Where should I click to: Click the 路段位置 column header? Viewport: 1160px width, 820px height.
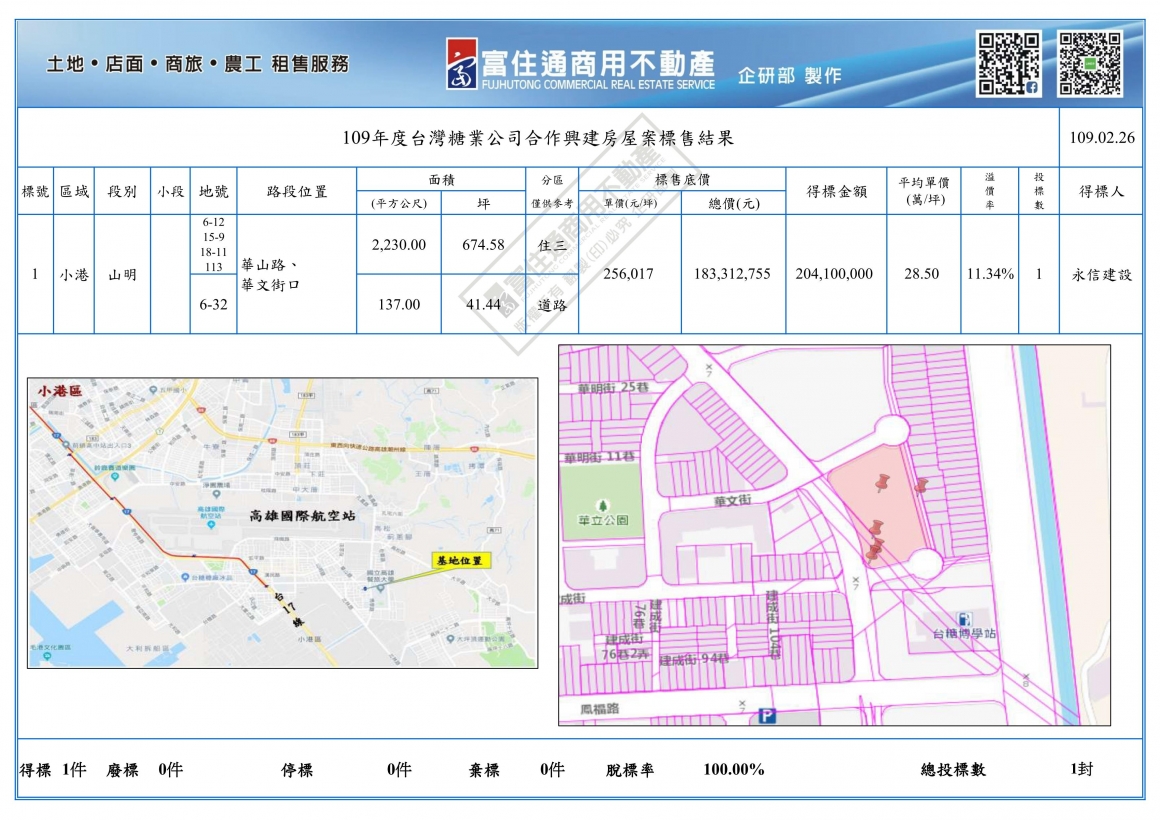pos(297,192)
